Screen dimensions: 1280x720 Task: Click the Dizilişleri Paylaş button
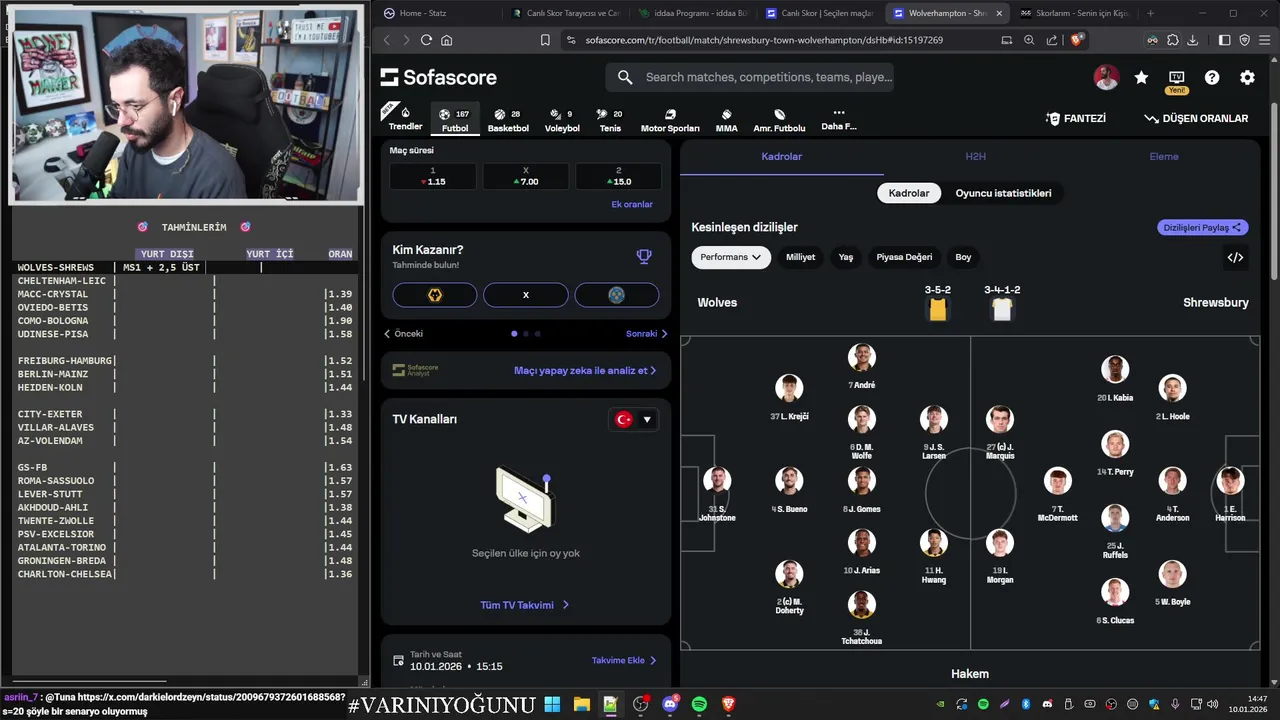point(1203,227)
